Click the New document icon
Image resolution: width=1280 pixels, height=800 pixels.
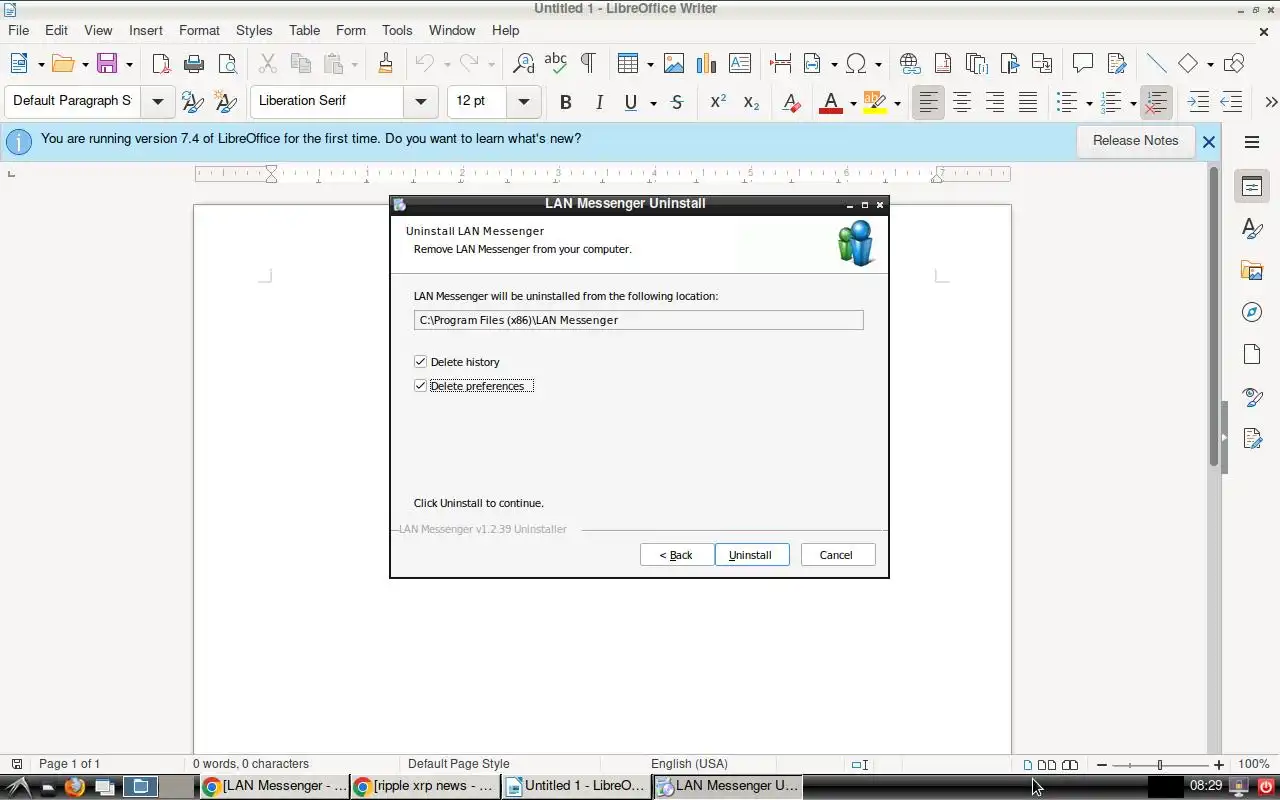pos(19,64)
